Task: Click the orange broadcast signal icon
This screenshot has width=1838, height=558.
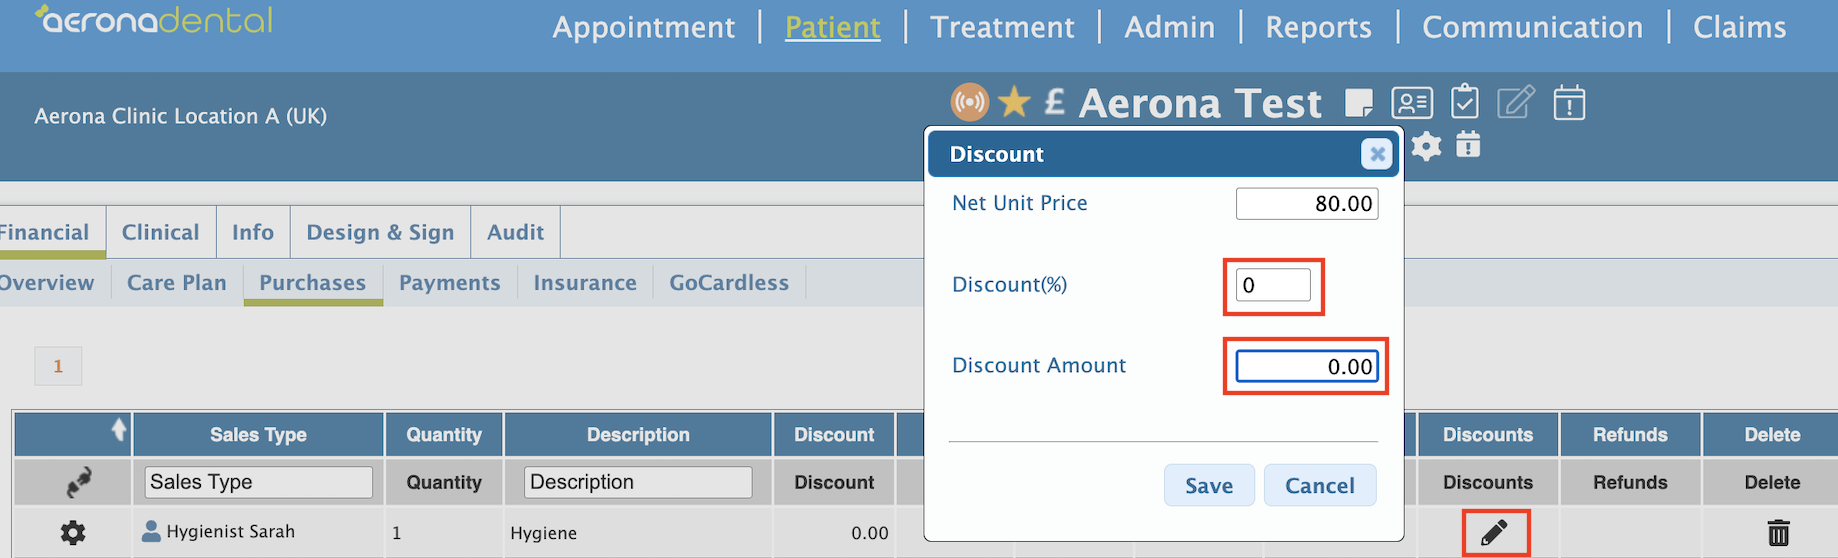Action: [969, 102]
